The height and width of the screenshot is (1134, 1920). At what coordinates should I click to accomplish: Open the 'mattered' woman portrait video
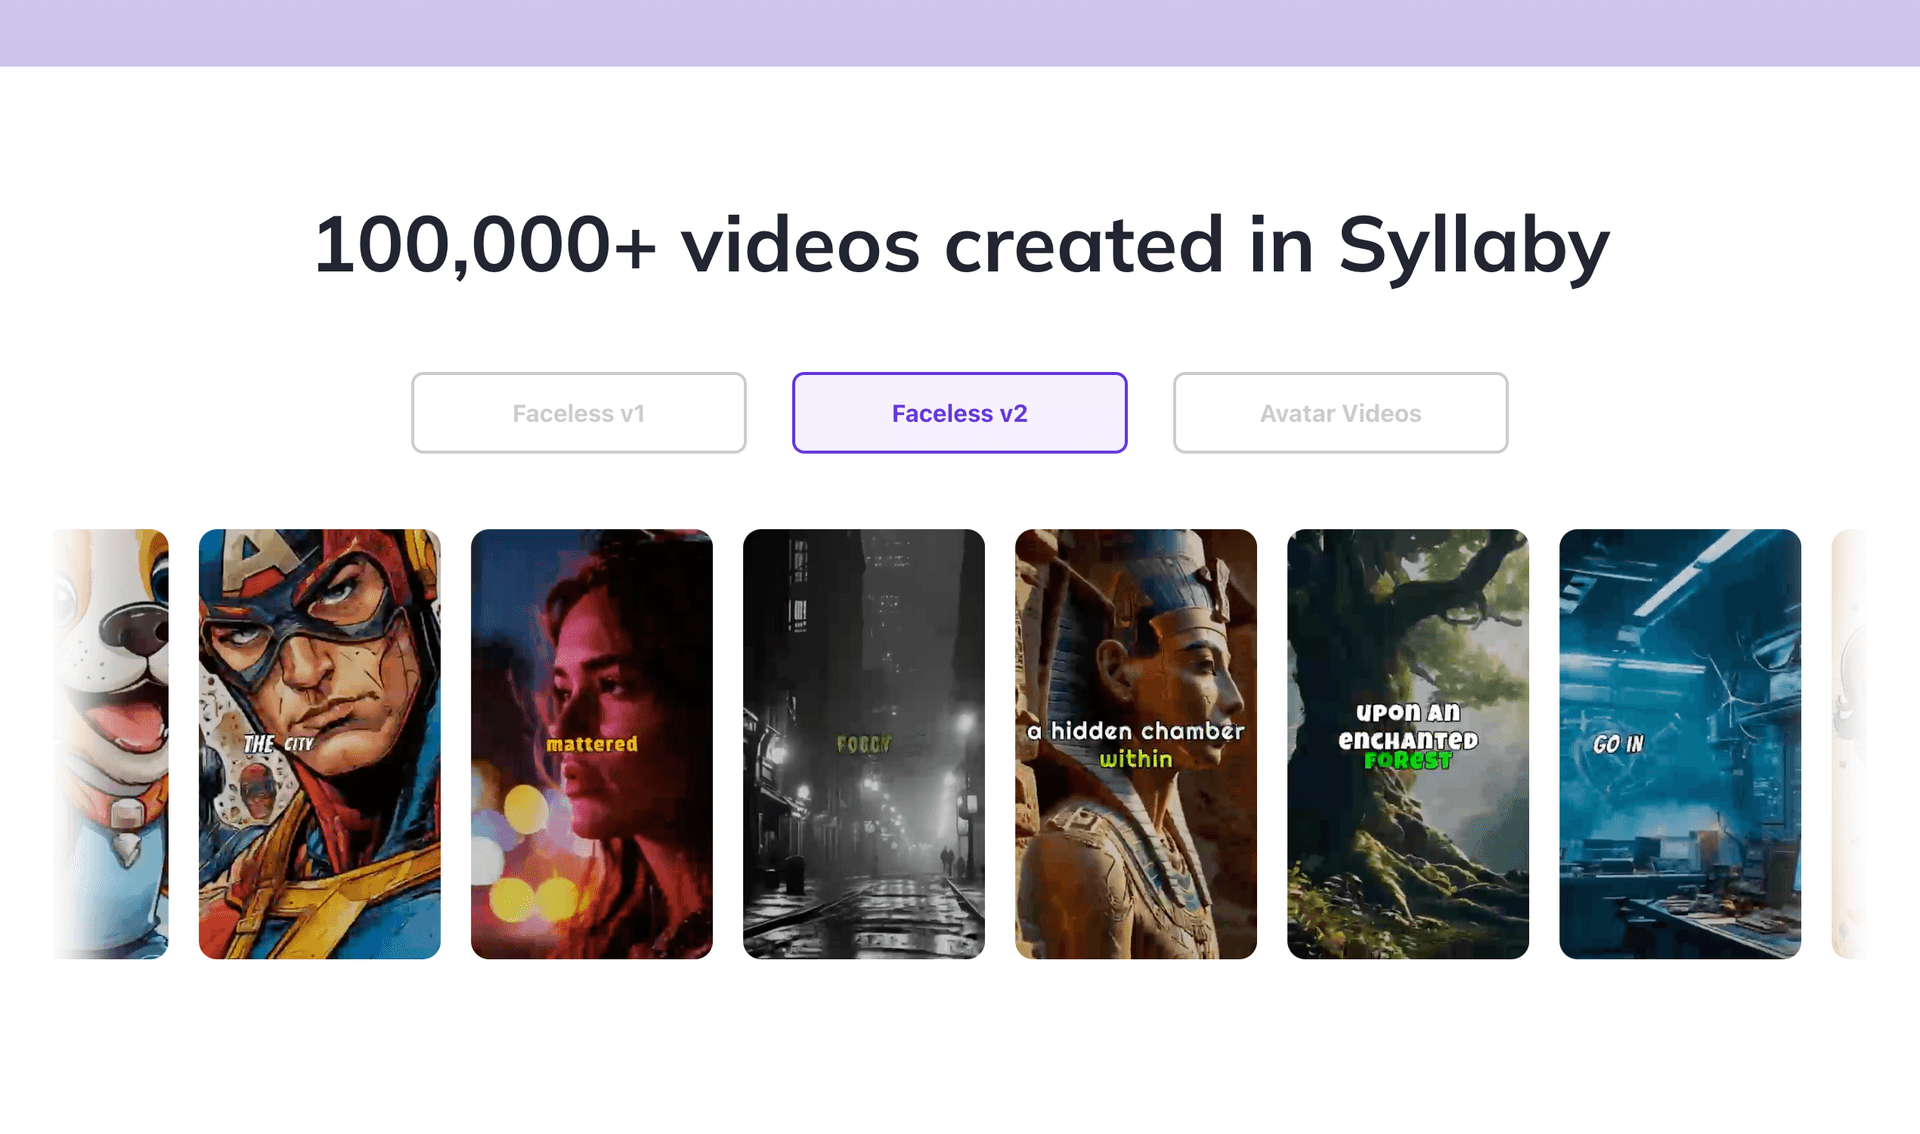click(592, 744)
